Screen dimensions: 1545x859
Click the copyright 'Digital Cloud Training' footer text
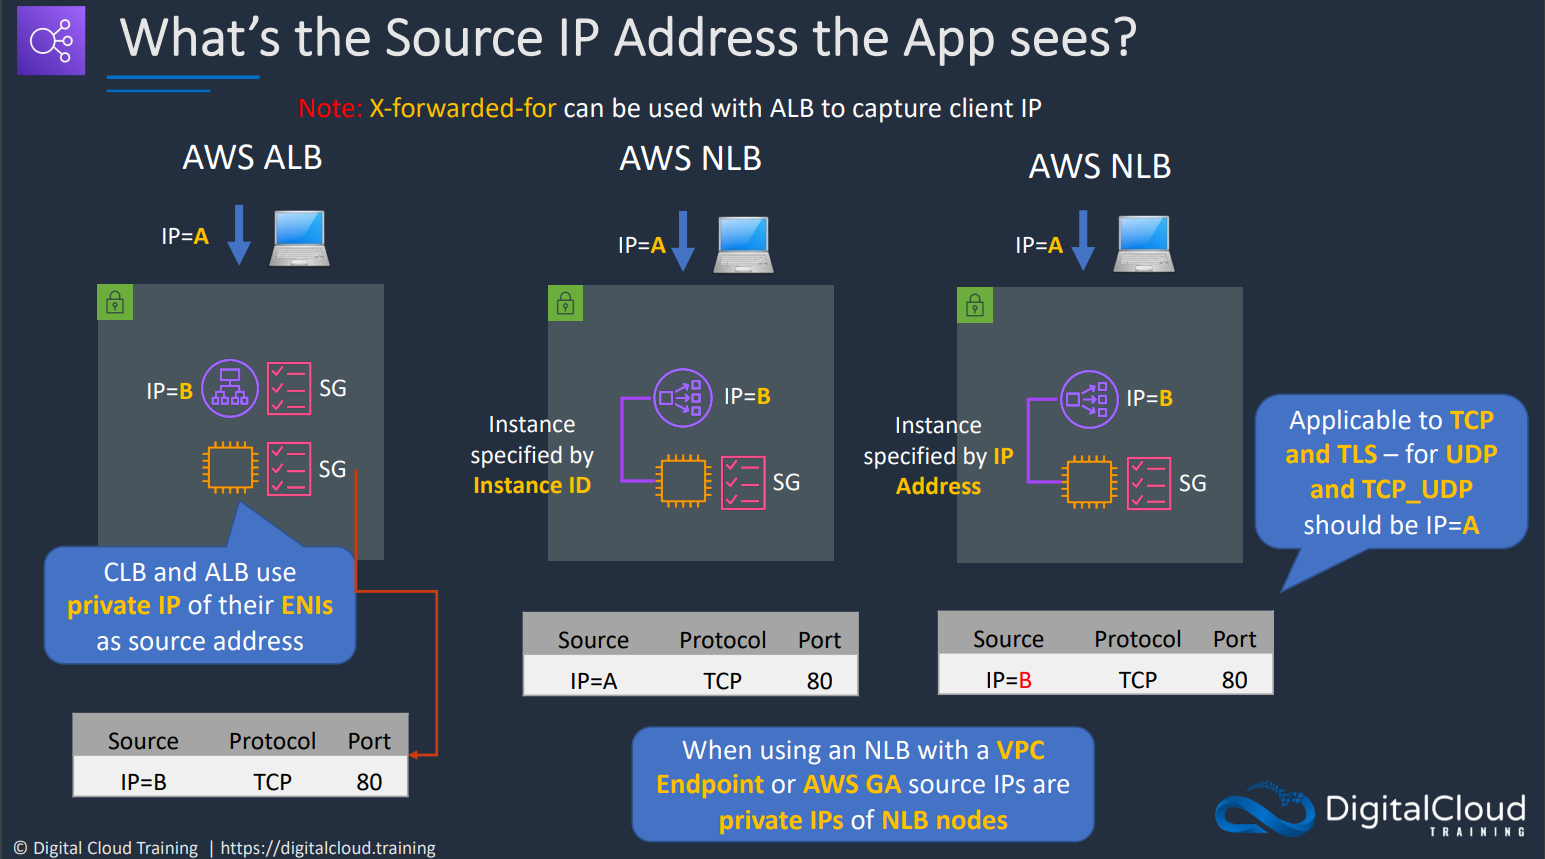(106, 848)
